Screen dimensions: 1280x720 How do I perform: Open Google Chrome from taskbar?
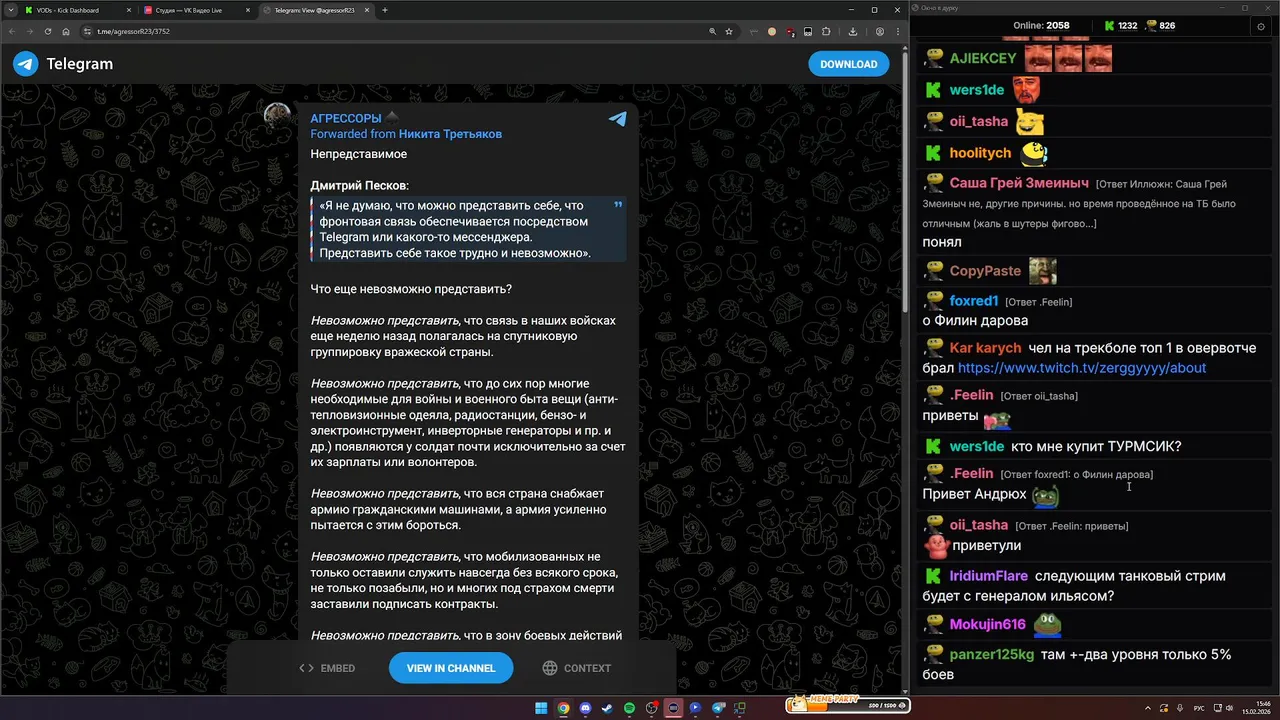(563, 708)
